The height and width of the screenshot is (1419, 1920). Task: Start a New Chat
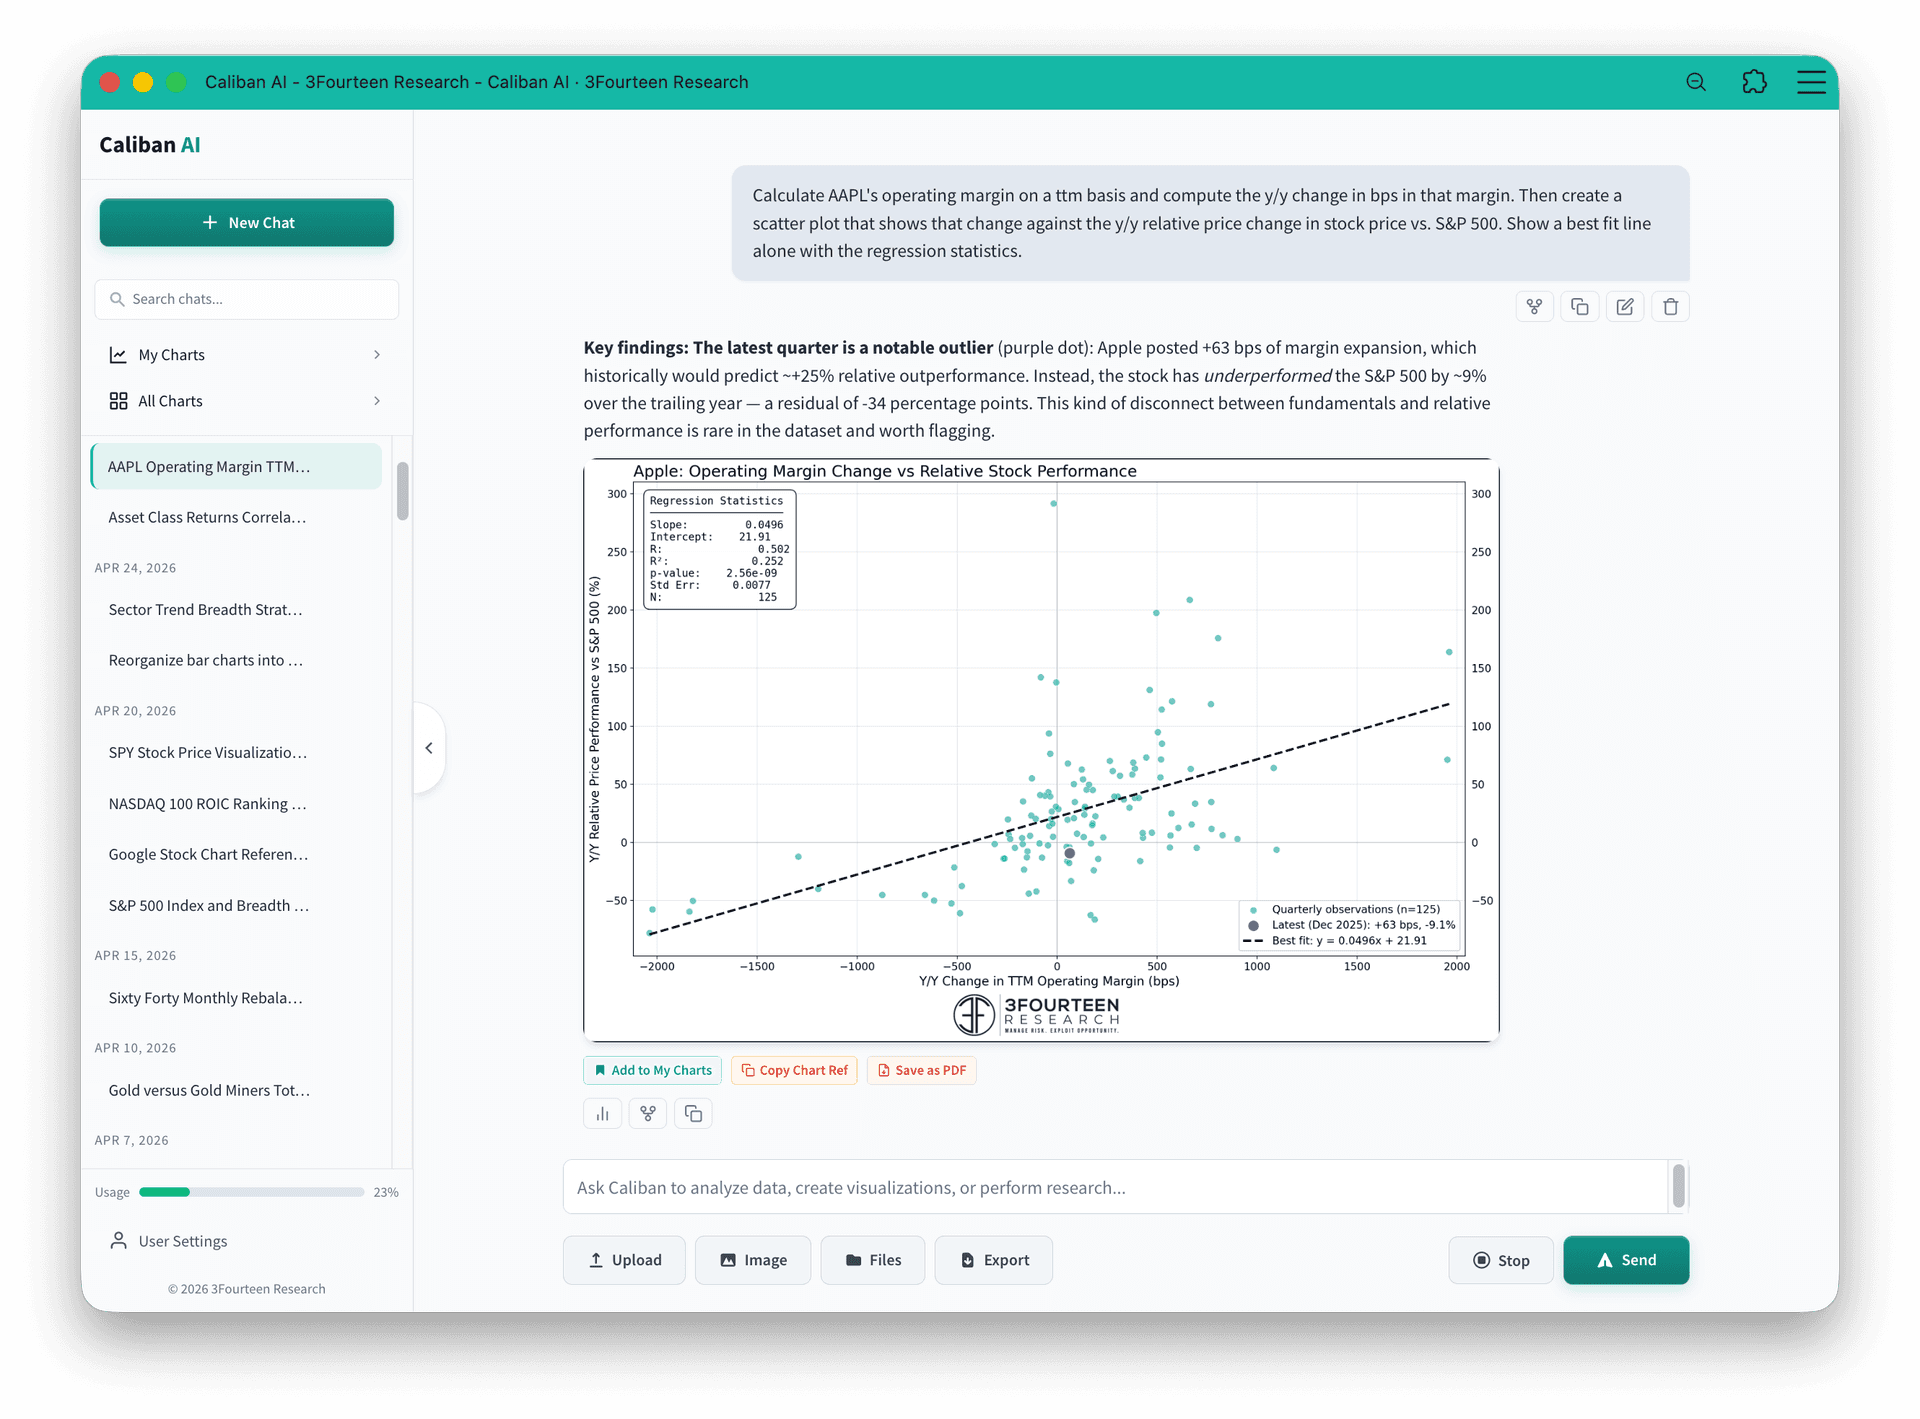pyautogui.click(x=247, y=223)
